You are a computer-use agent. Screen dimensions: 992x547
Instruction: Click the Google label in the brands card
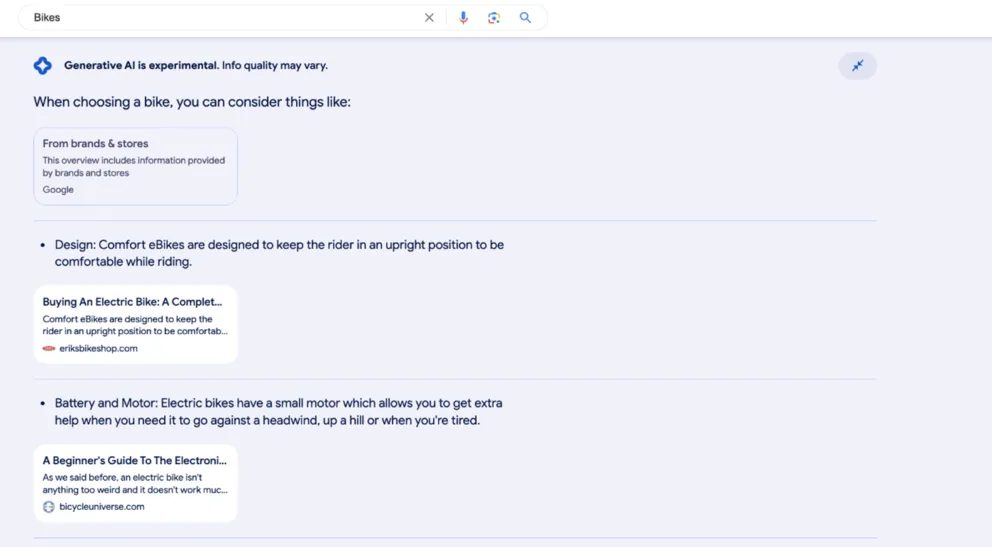[x=58, y=190]
